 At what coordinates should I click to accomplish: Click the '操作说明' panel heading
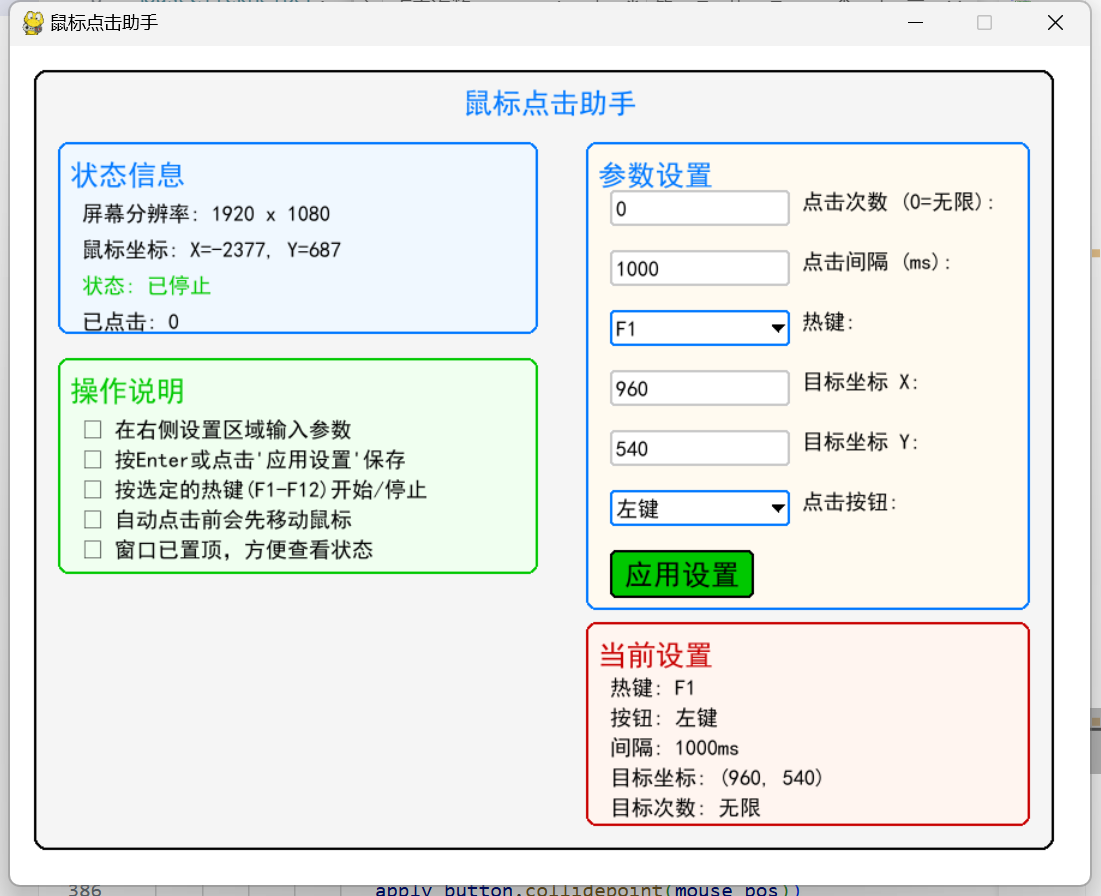127,391
